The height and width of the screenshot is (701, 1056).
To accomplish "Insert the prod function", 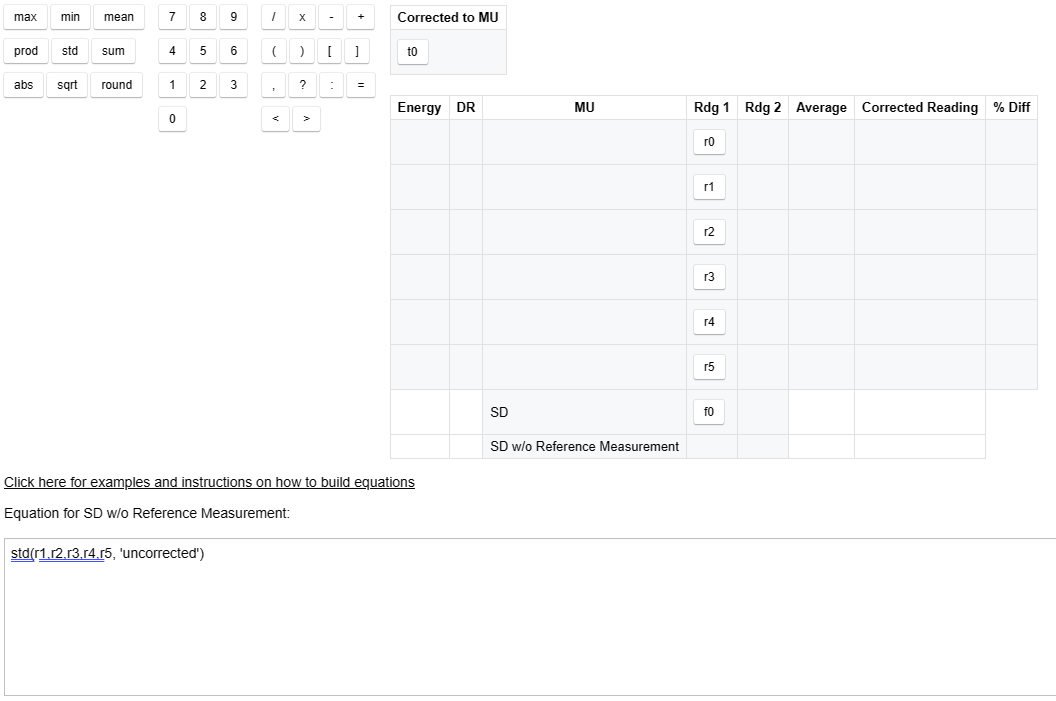I will pyautogui.click(x=26, y=51).
